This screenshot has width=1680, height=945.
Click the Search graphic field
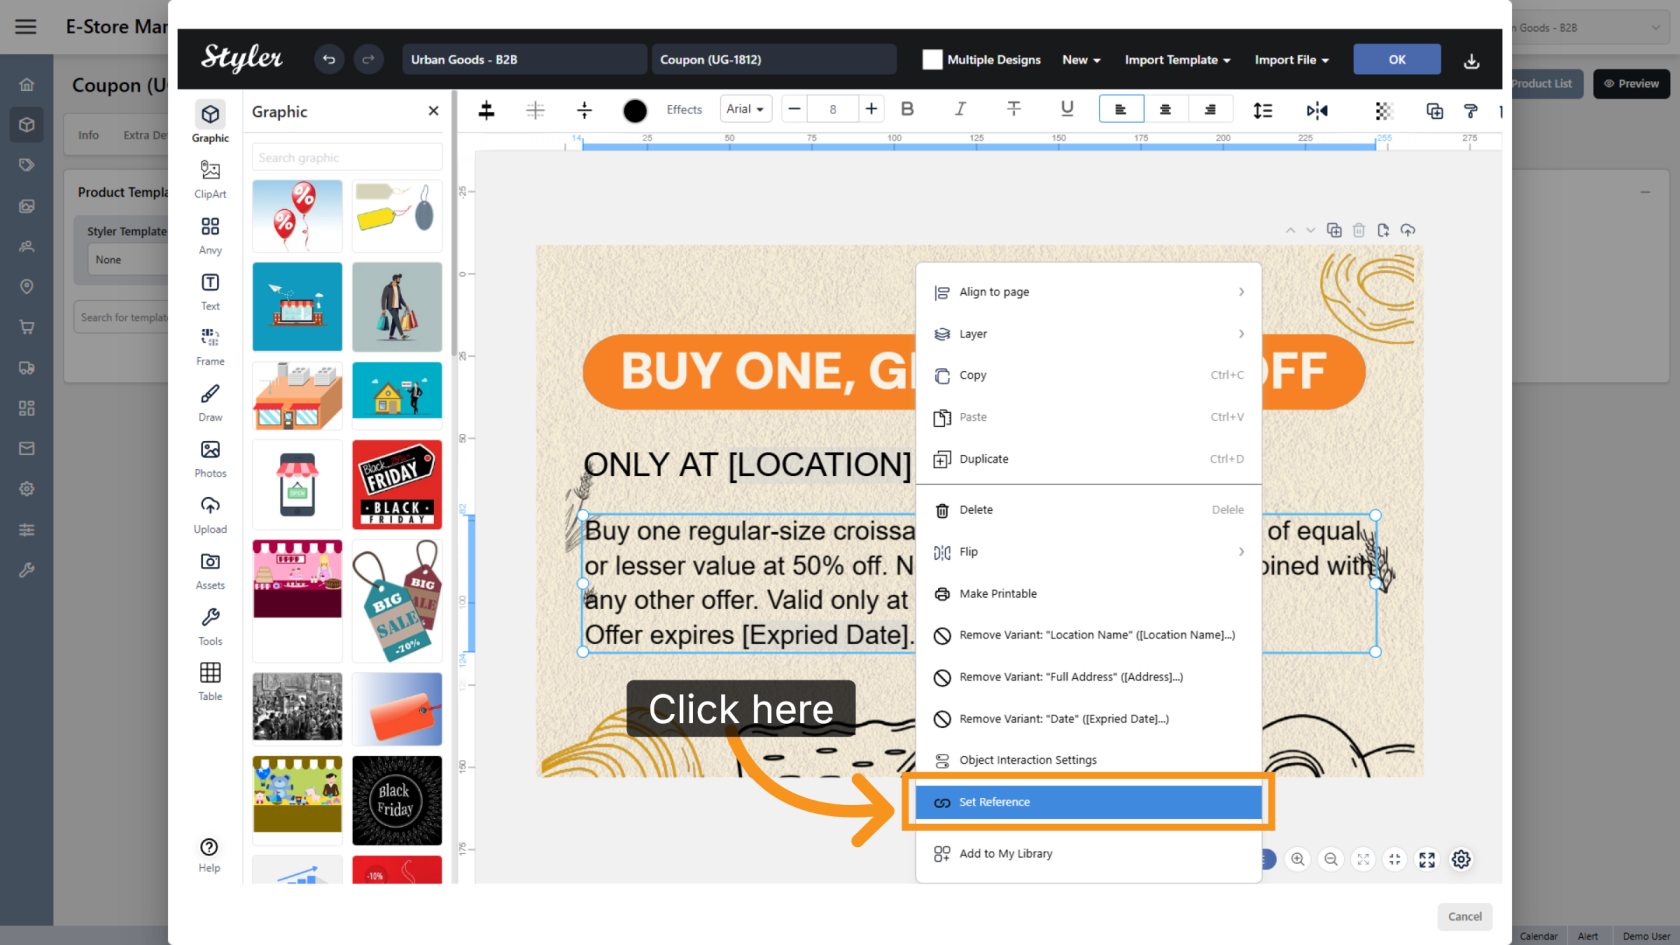click(x=347, y=158)
